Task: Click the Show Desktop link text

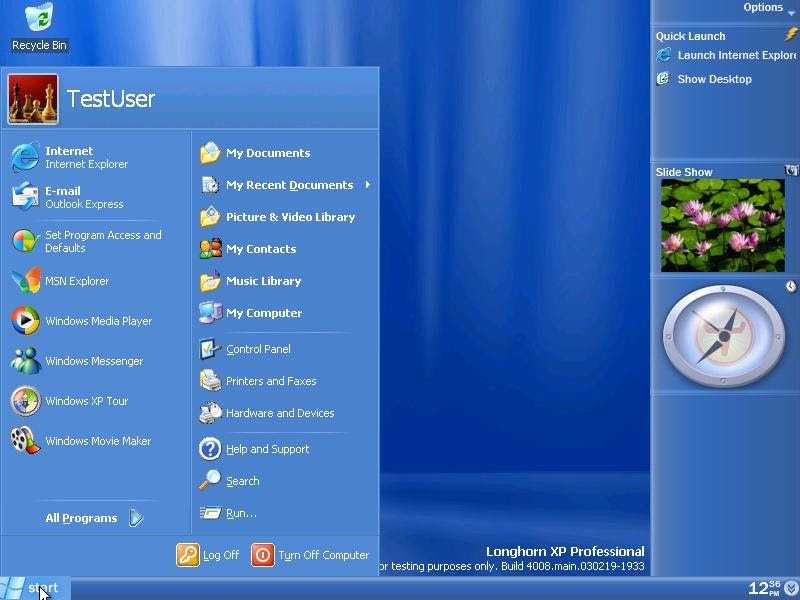Action: 714,79
